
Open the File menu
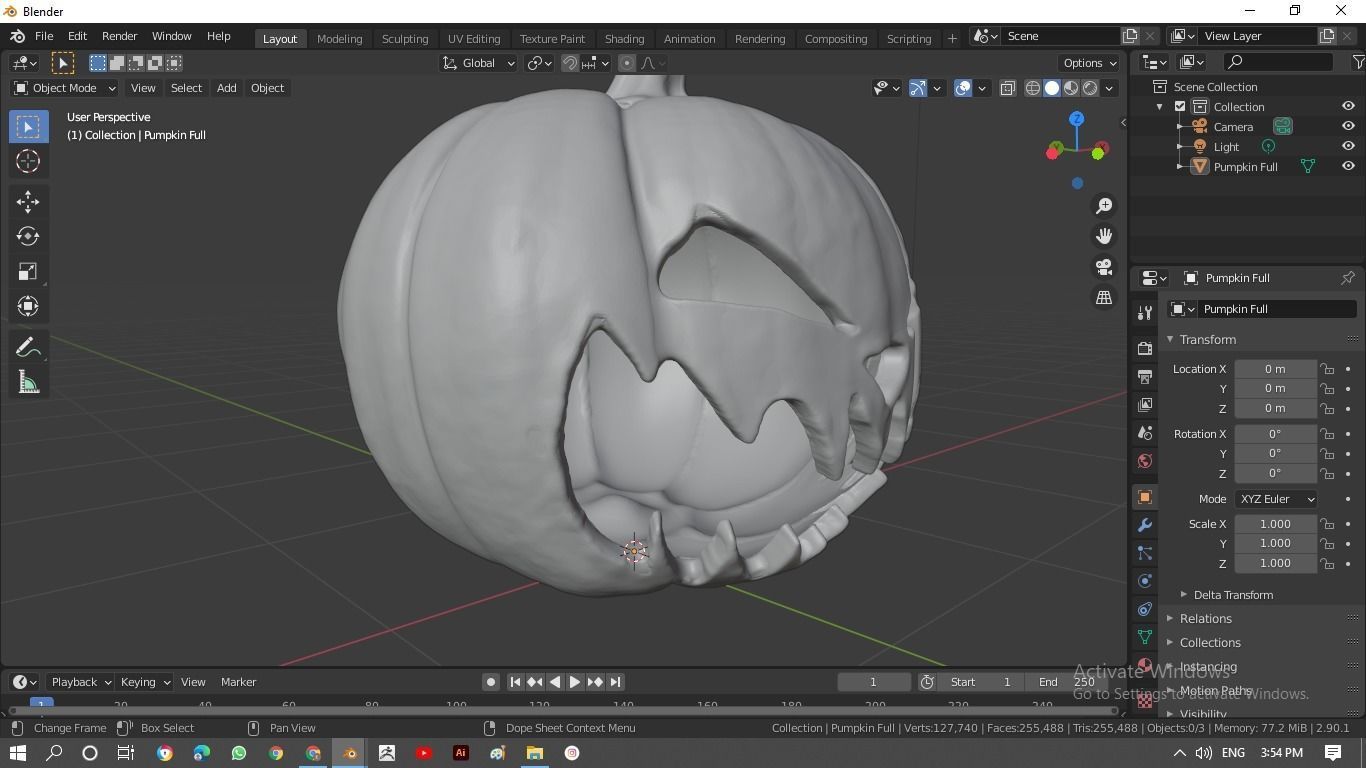44,36
